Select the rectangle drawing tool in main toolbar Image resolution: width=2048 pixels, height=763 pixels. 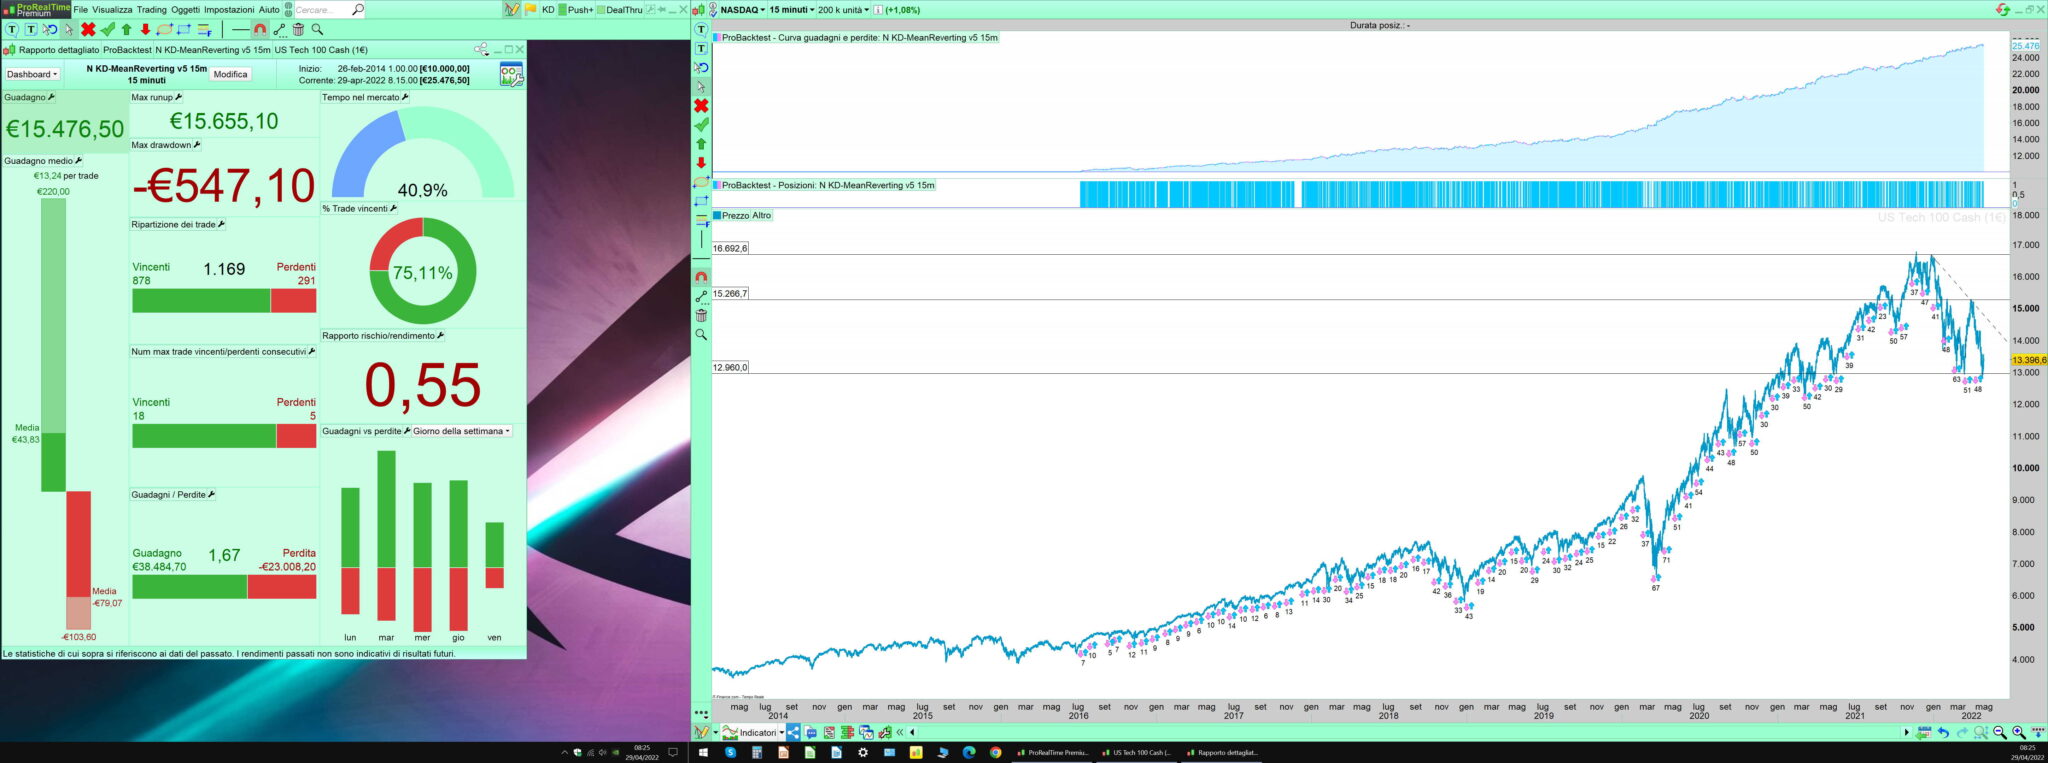184,30
